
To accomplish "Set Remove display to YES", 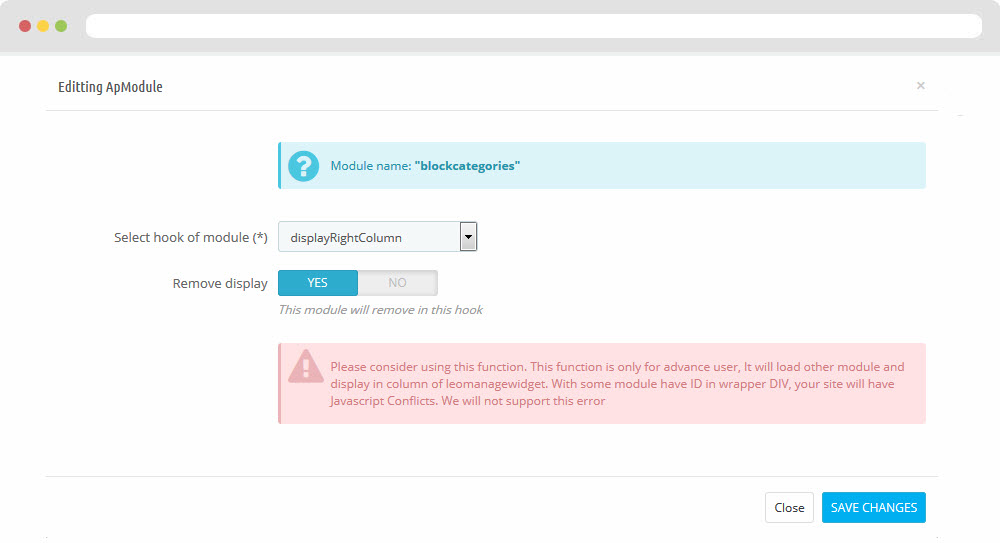I will click(x=317, y=283).
